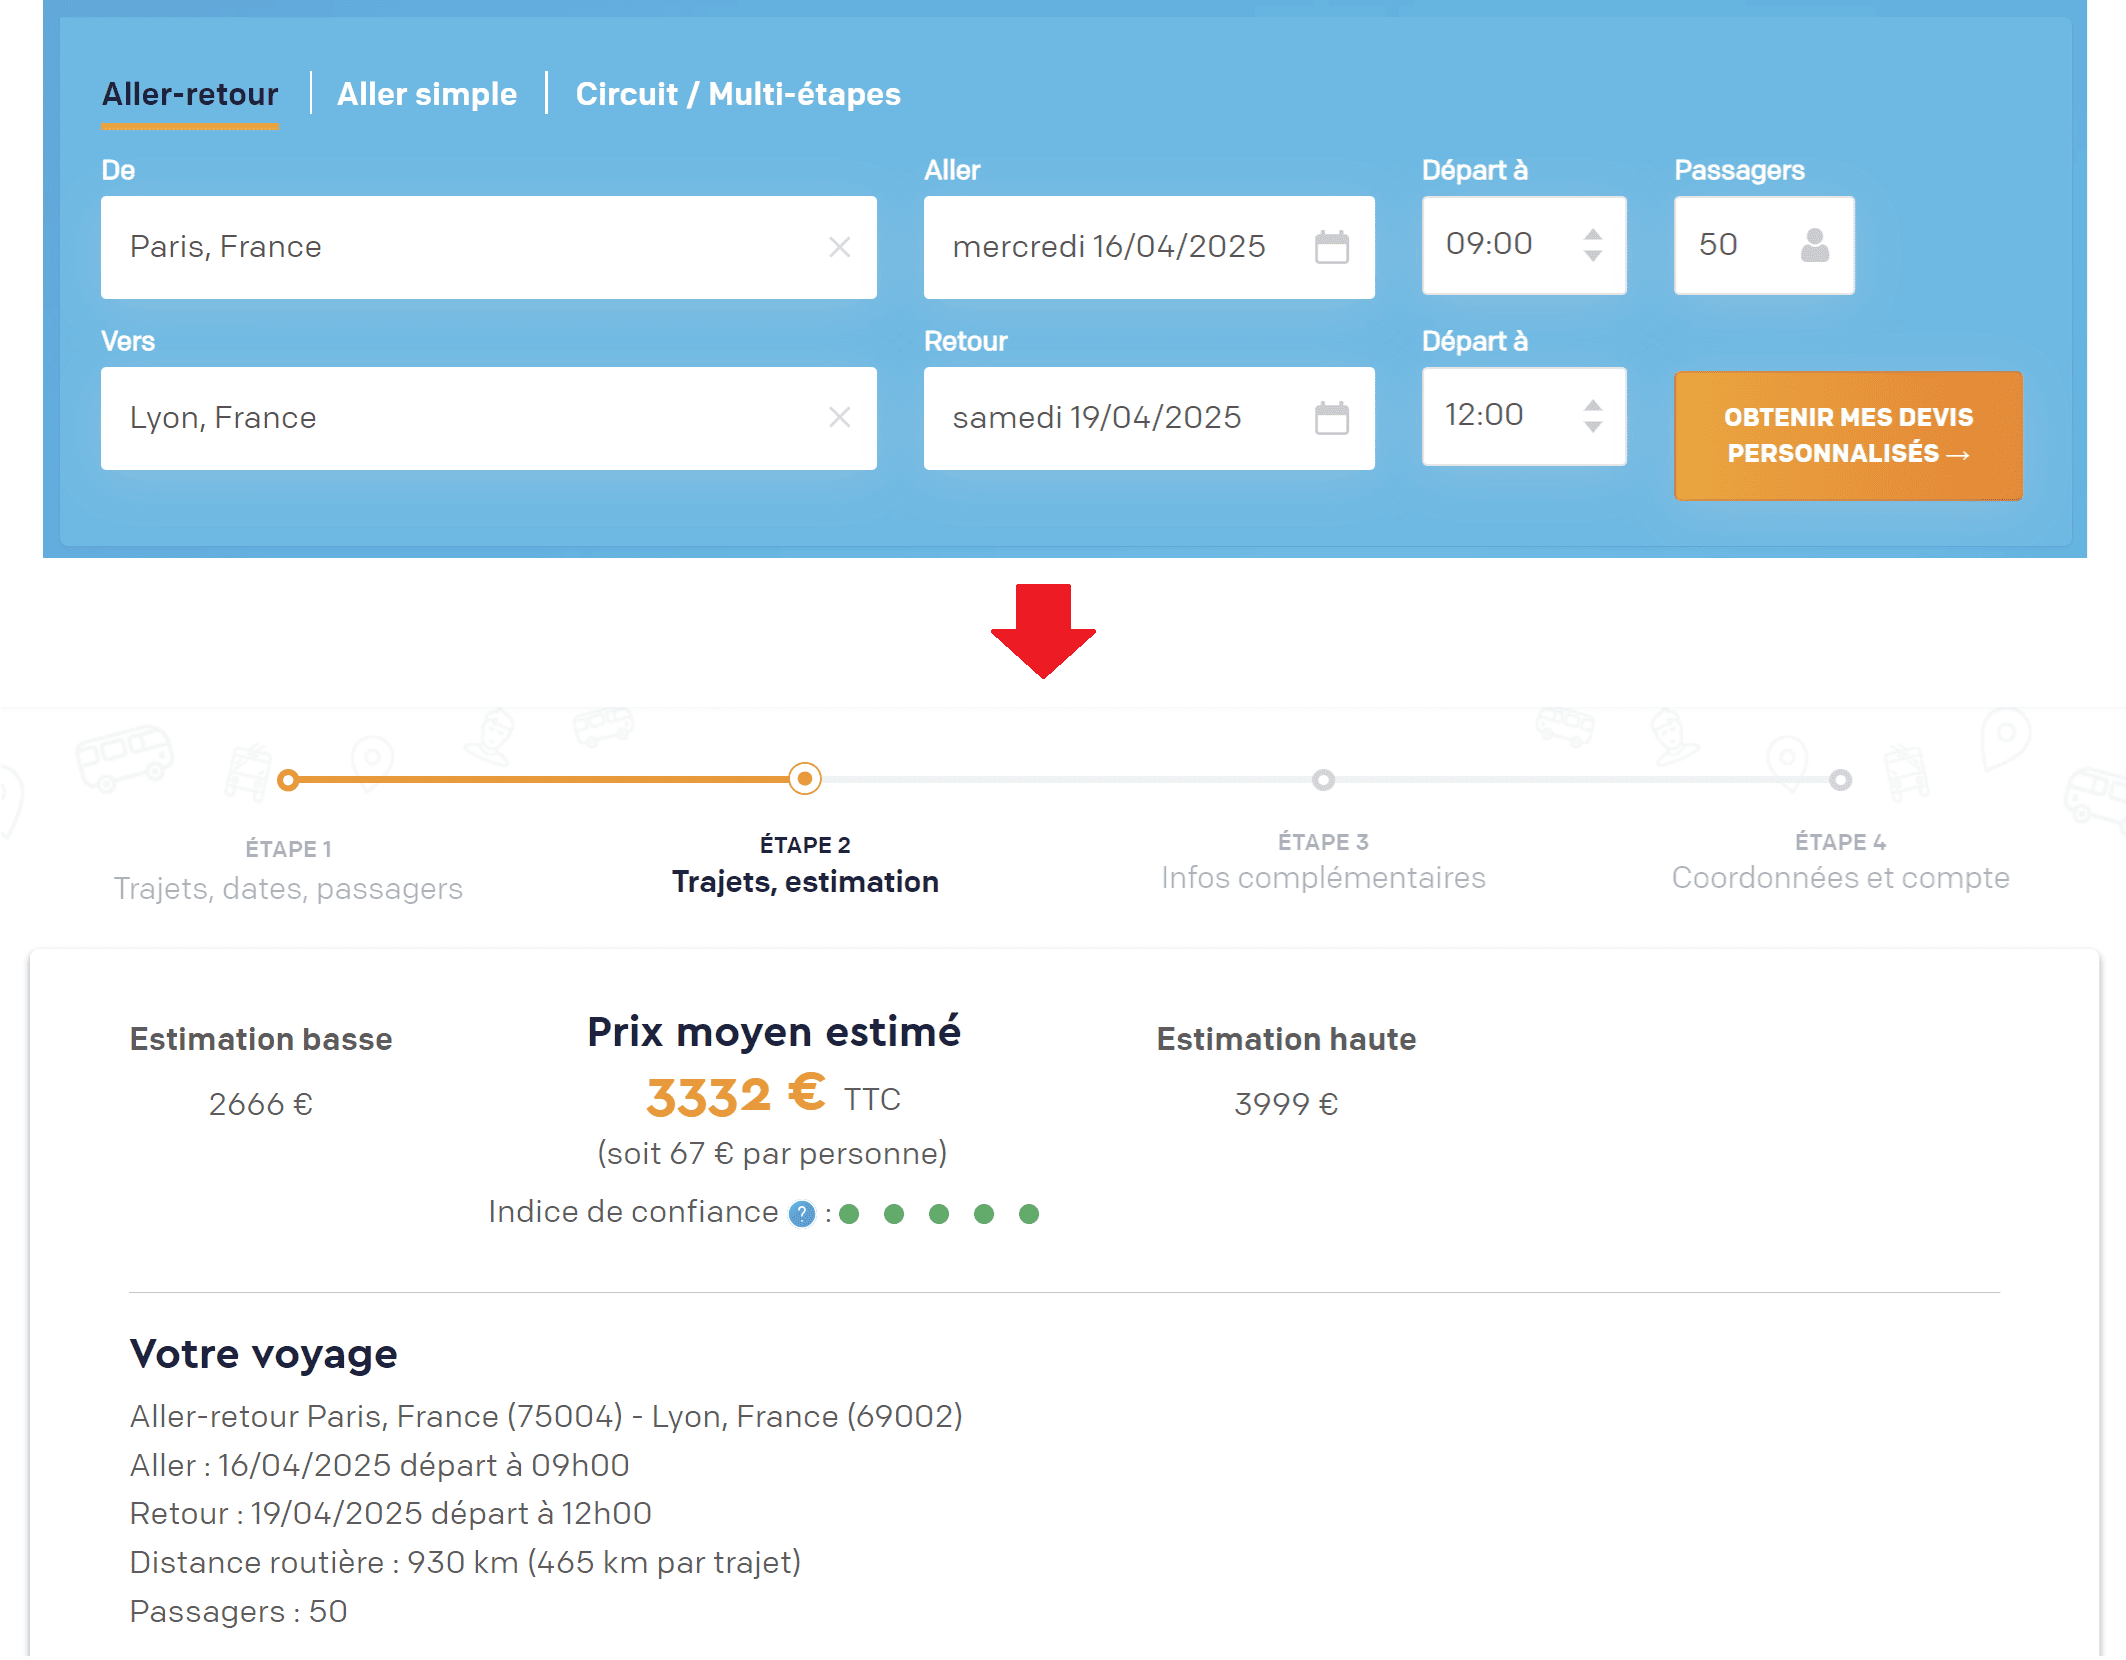Select the Aller-retour tab

click(190, 94)
